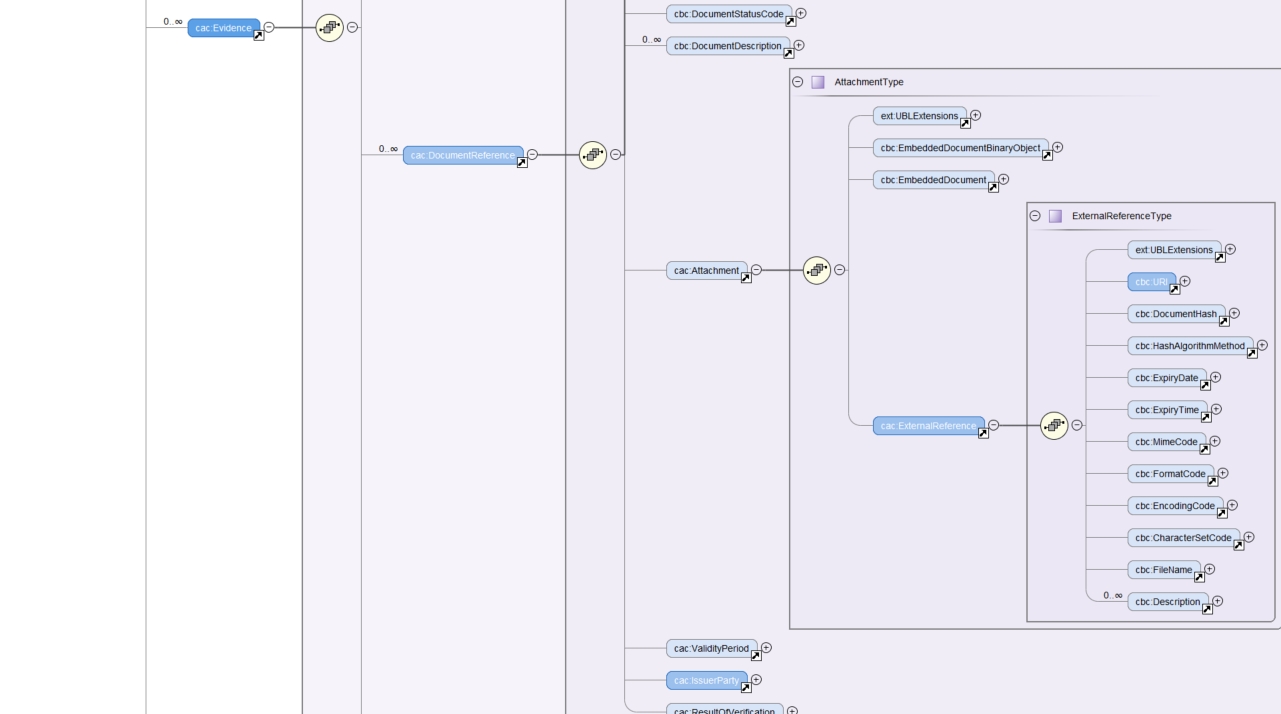
Task: Click the sequence compositor icon next to cac:Evidence
Action: click(x=327, y=28)
